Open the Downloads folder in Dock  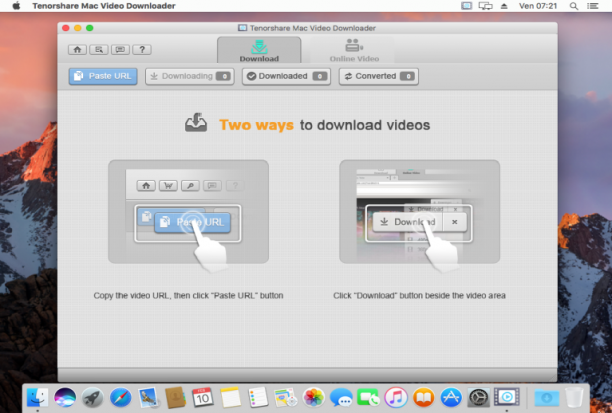click(x=547, y=398)
